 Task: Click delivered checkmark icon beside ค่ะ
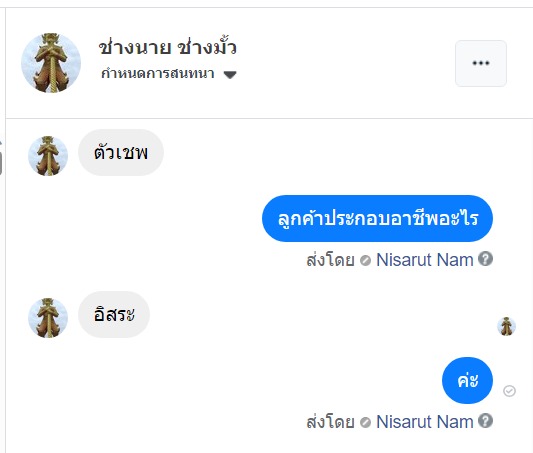pos(509,391)
